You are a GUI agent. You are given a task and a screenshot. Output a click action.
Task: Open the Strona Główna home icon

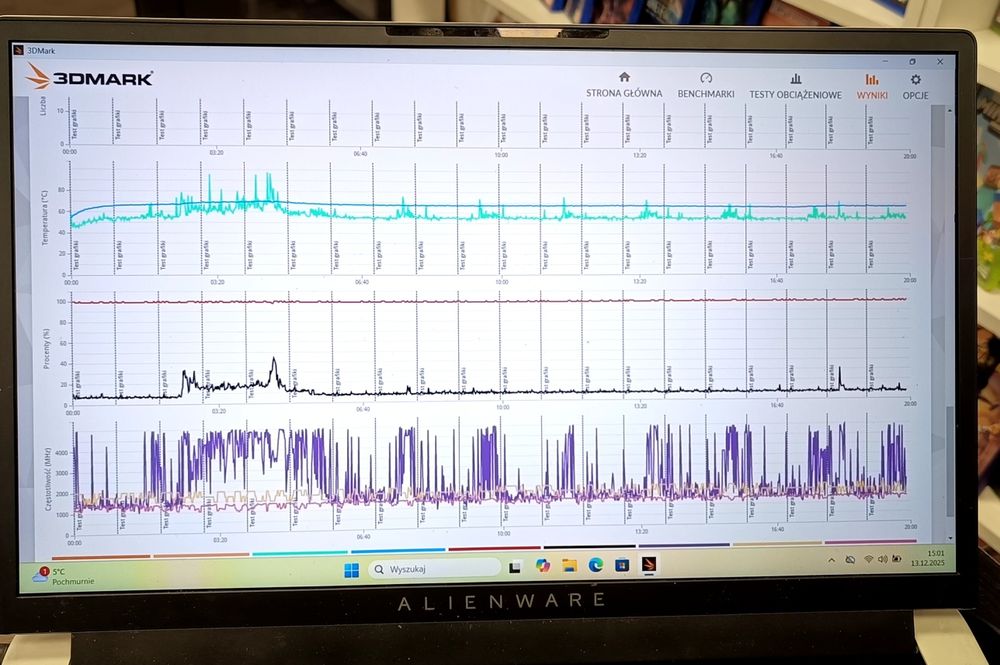[624, 77]
